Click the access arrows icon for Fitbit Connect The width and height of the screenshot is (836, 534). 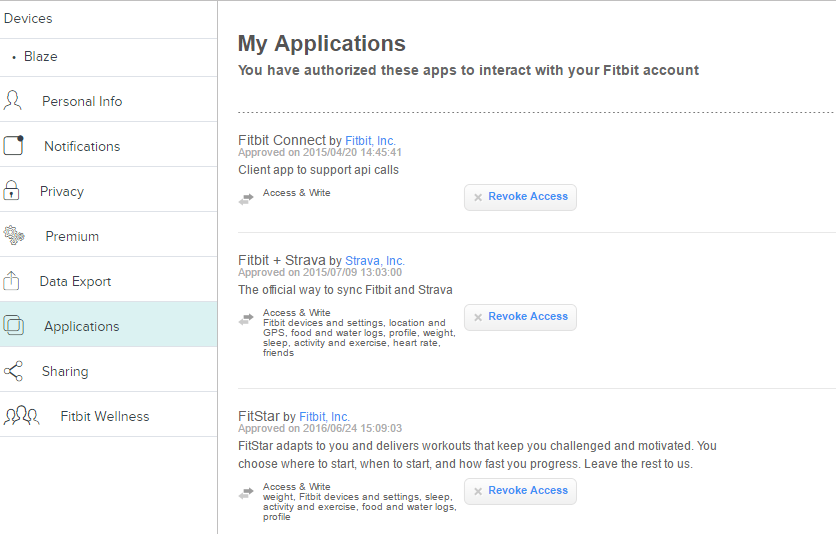[x=246, y=199]
